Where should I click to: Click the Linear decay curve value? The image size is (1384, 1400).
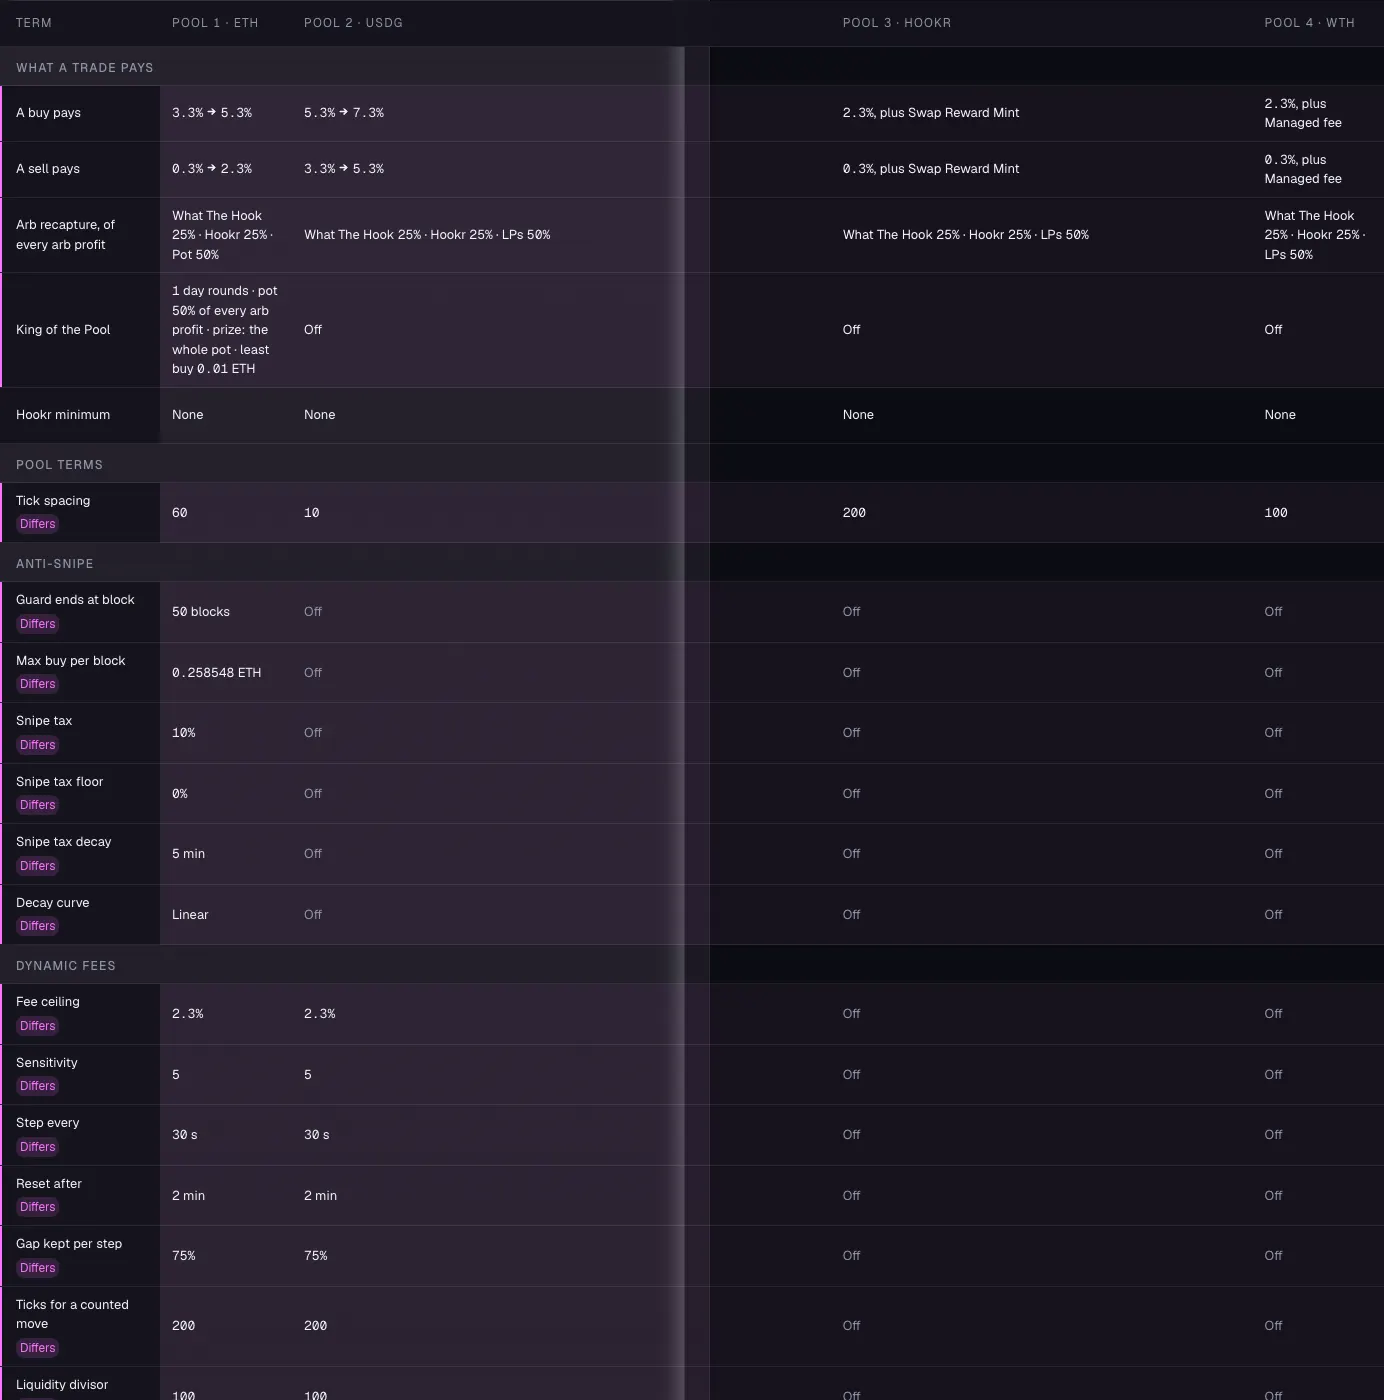[190, 915]
